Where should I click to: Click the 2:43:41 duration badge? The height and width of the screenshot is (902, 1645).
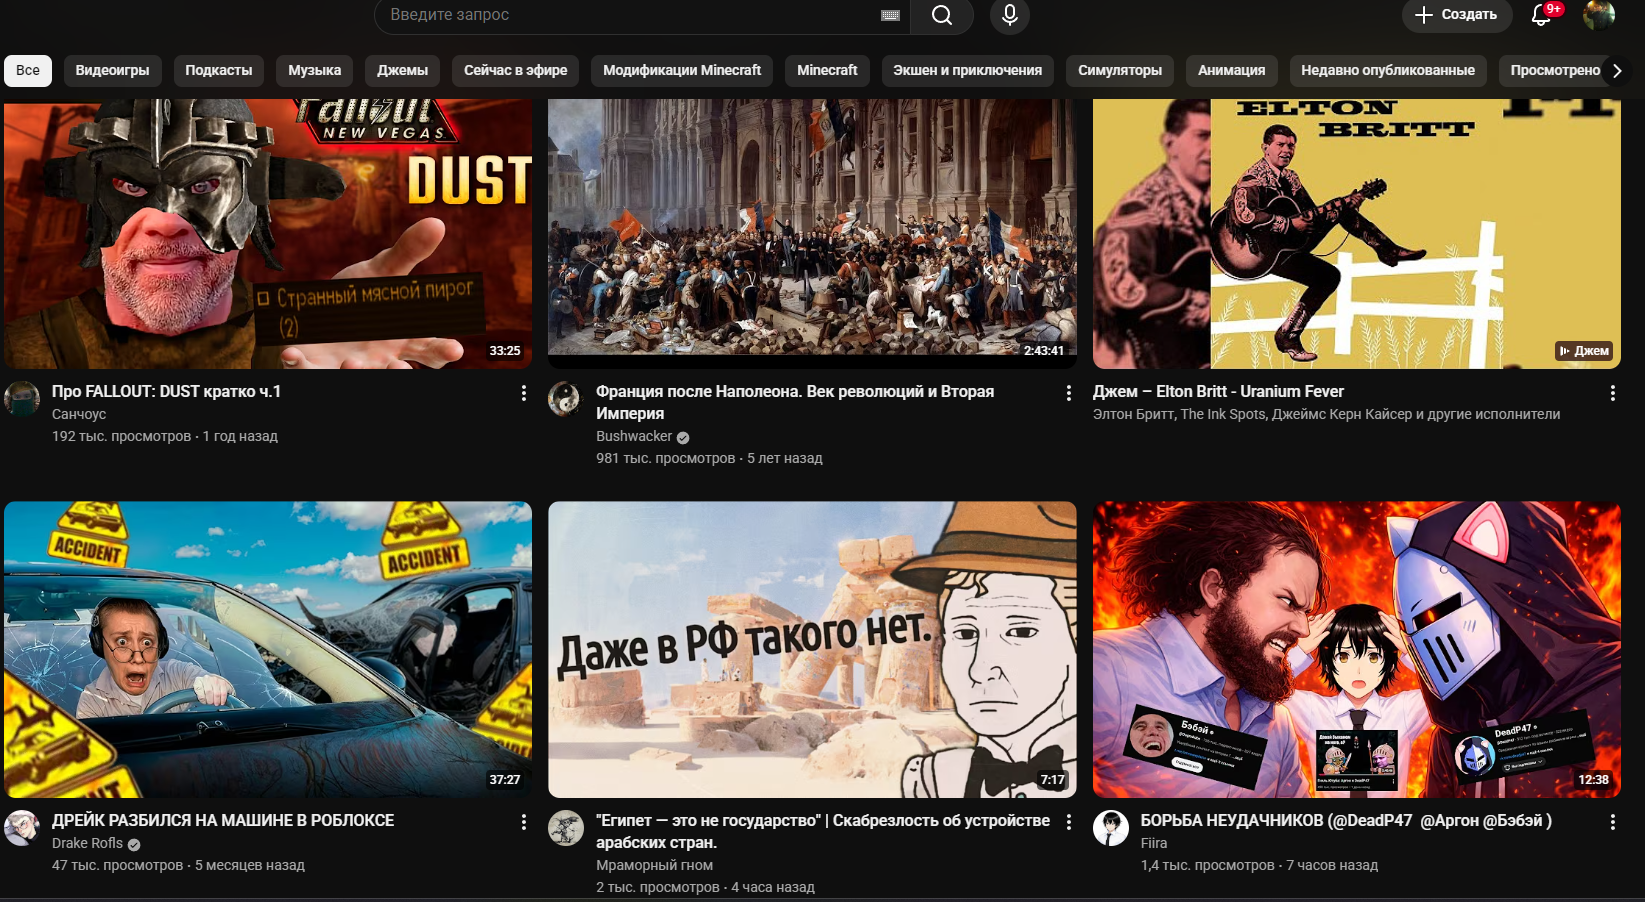point(1044,351)
